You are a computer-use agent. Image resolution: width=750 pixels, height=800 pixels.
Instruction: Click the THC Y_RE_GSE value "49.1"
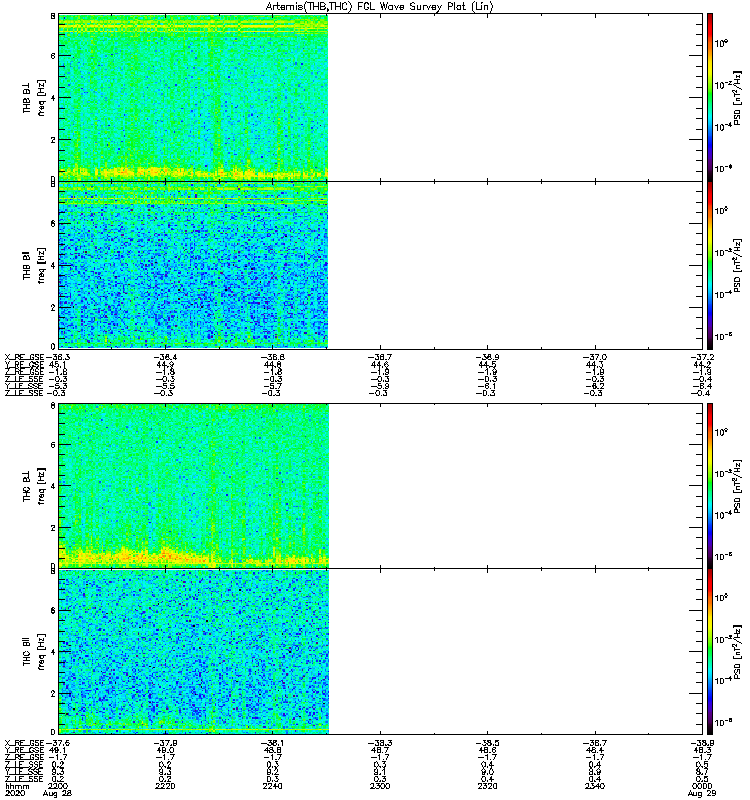pyautogui.click(x=58, y=751)
